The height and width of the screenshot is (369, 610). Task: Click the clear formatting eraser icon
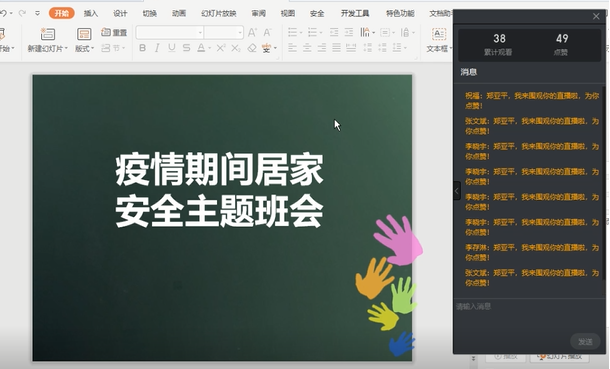coord(252,48)
